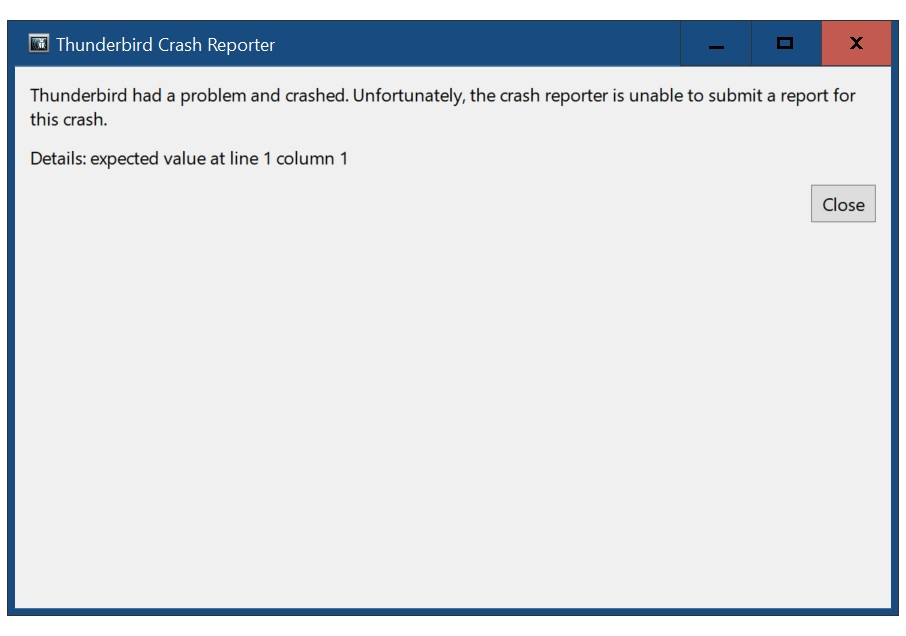Click the word "Unfortunately" in the message
The height and width of the screenshot is (636, 906).
(409, 95)
